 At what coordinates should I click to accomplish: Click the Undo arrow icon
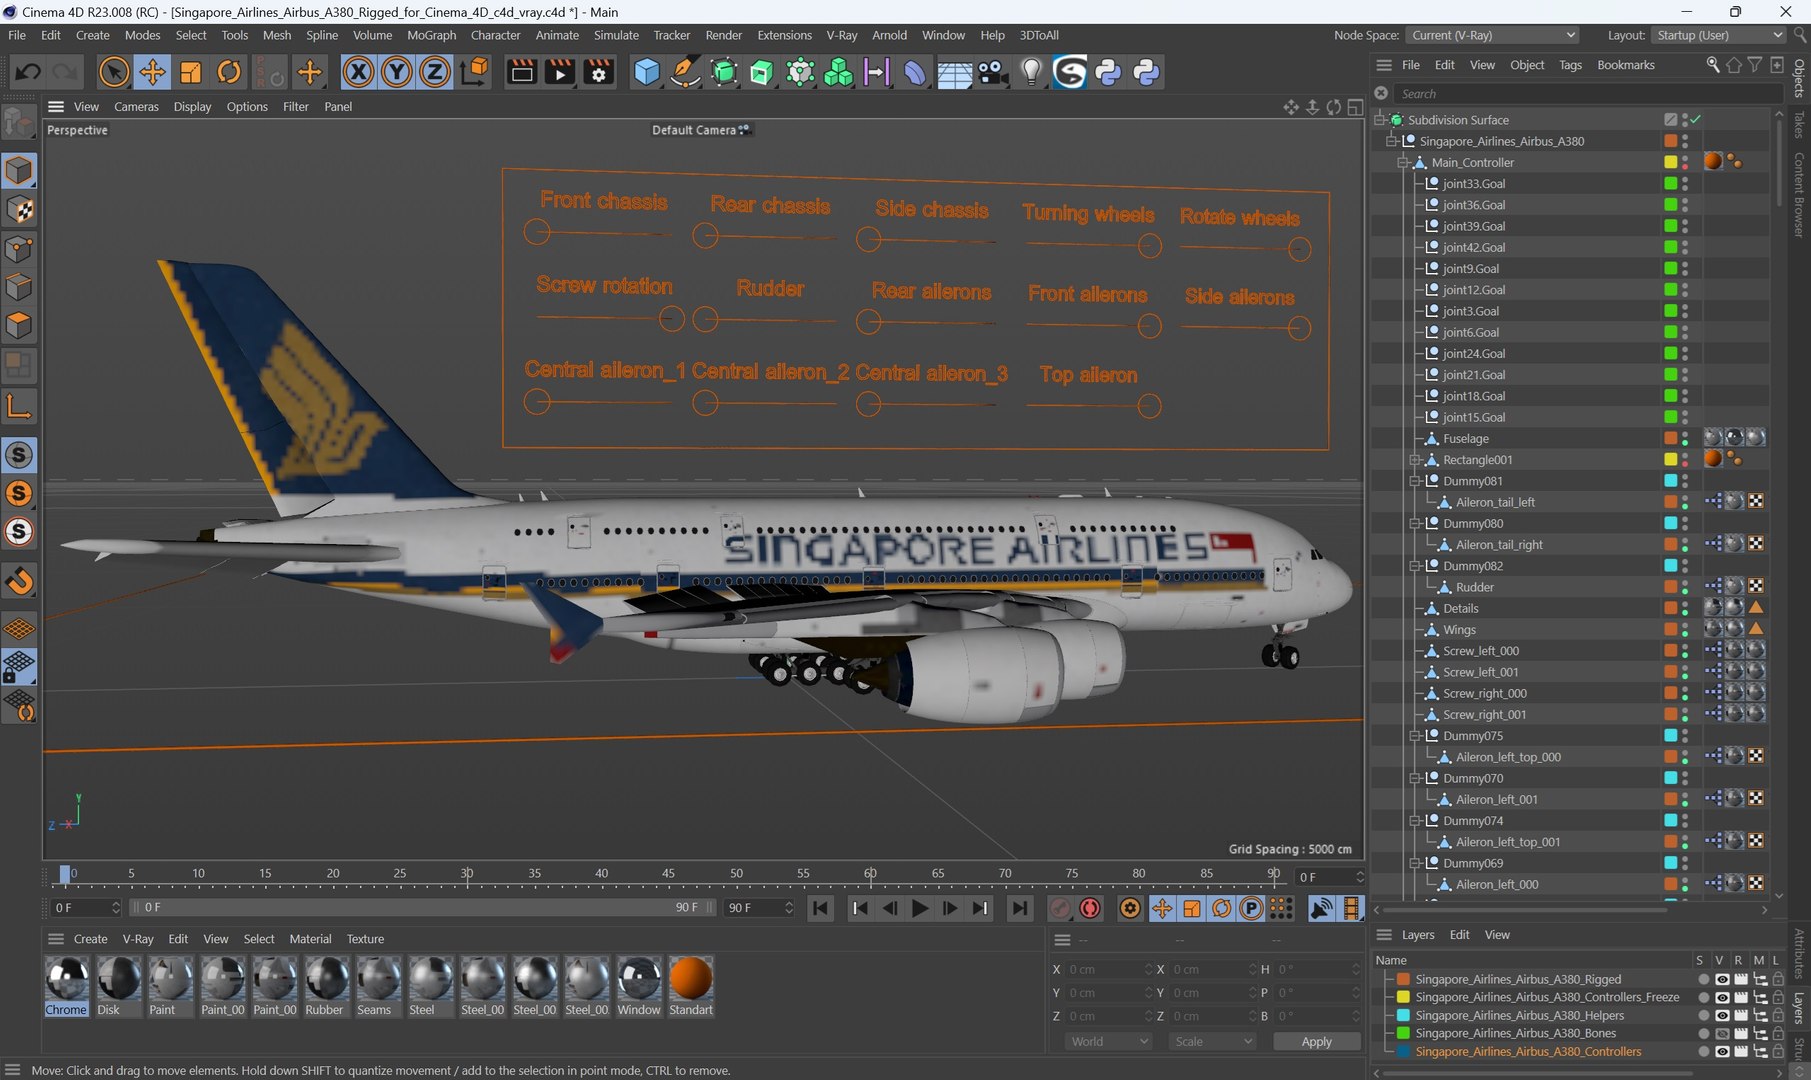point(28,72)
